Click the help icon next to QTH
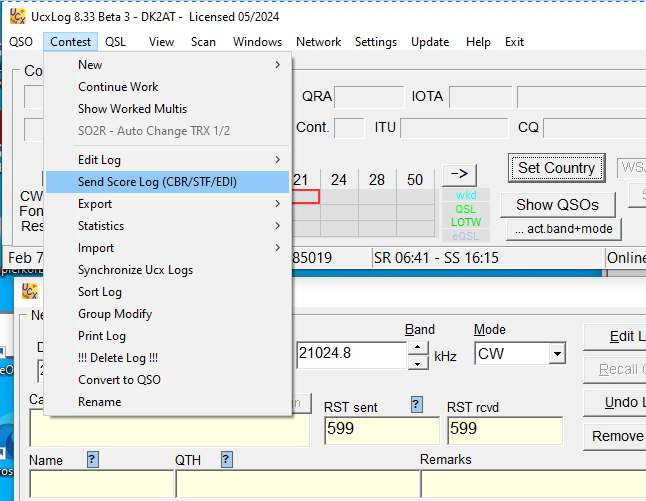The width and height of the screenshot is (646, 501). pos(227,459)
